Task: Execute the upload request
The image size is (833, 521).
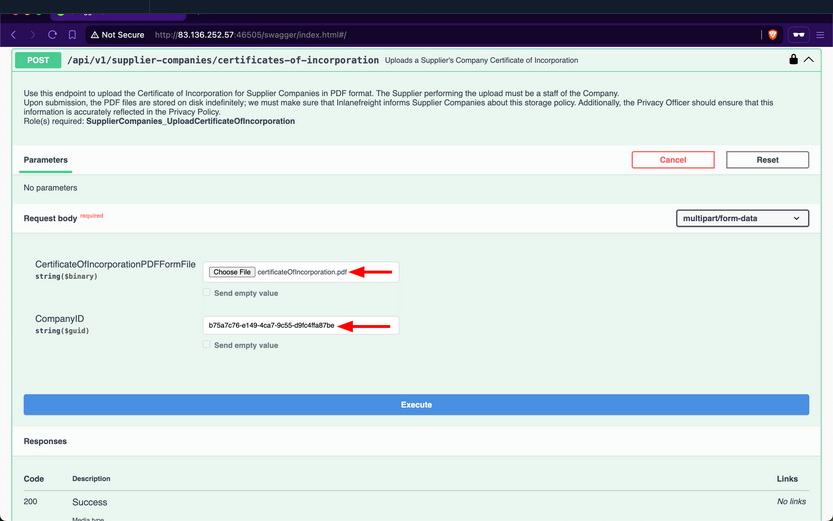Action: (x=416, y=405)
